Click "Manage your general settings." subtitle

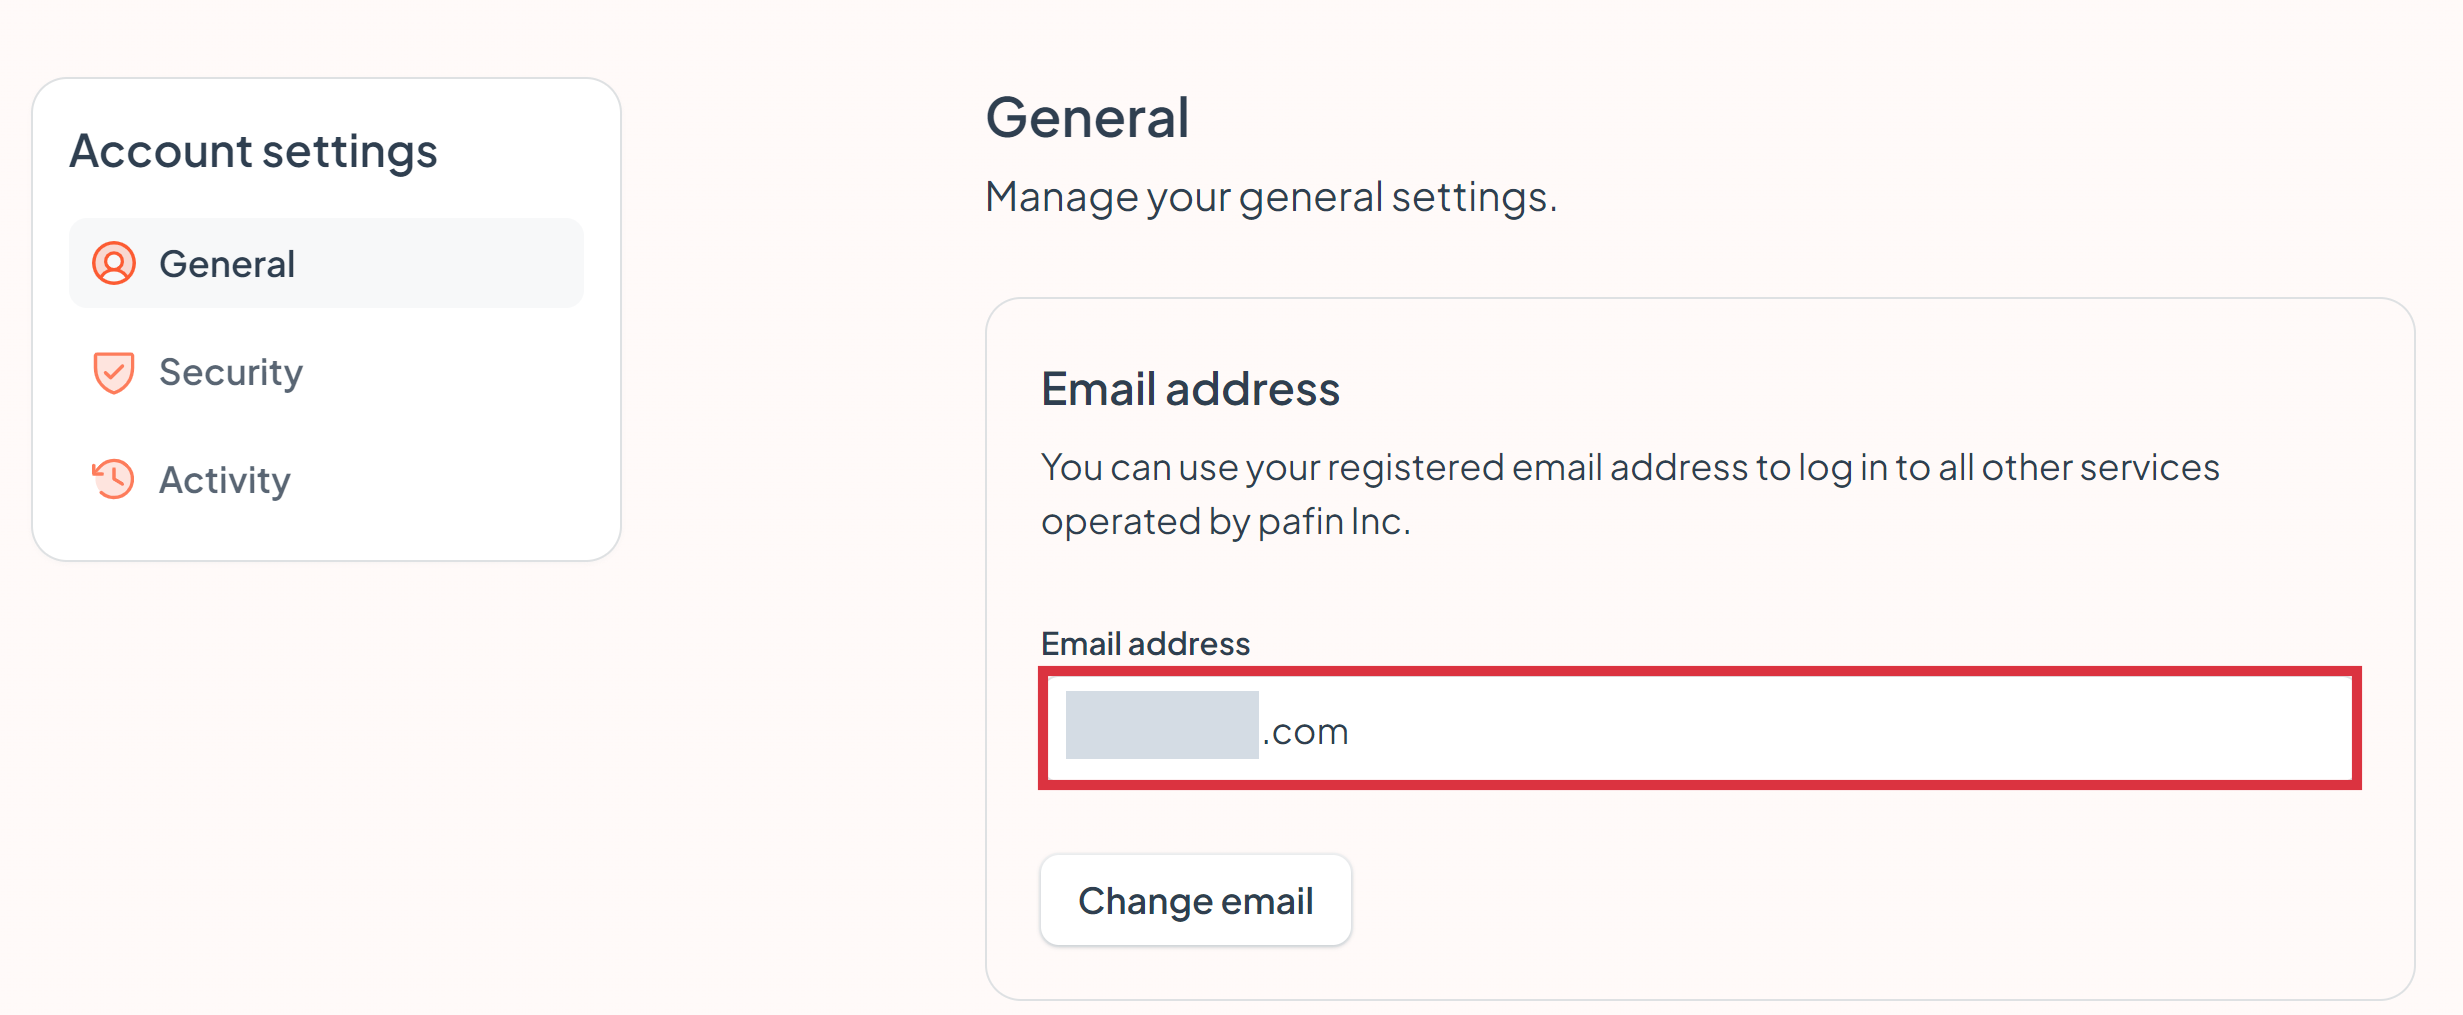click(1271, 197)
